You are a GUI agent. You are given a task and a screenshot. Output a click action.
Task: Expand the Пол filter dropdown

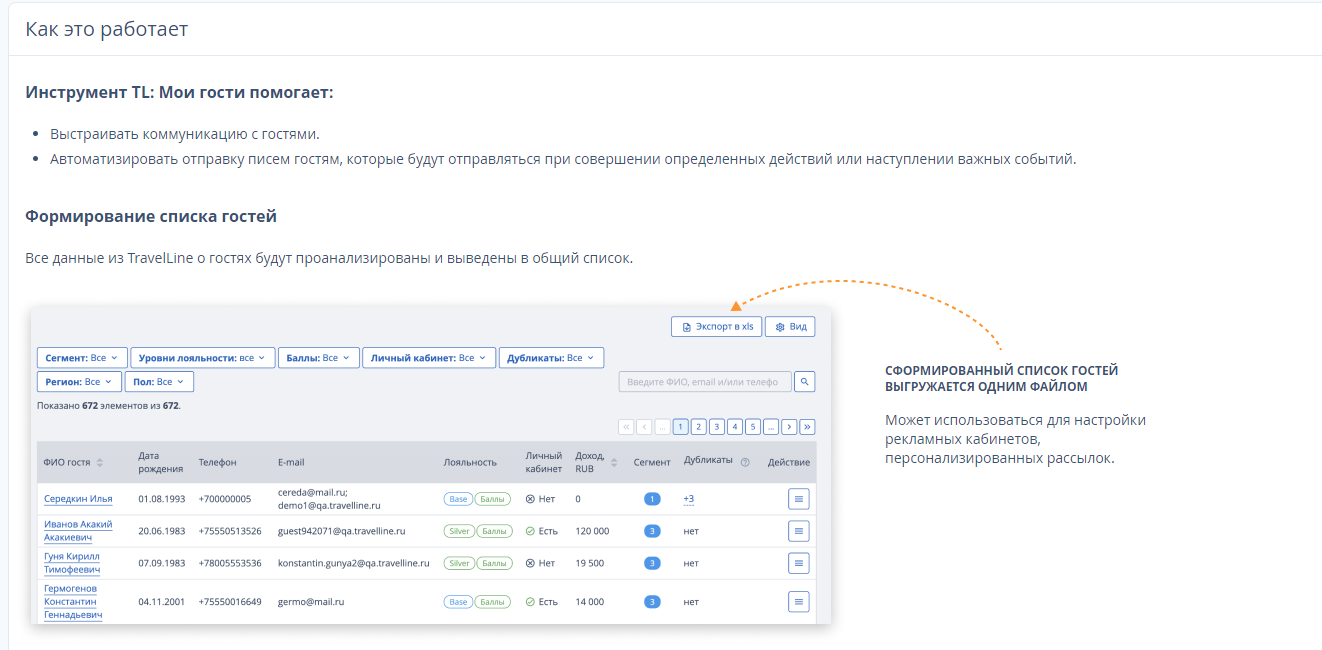(x=160, y=382)
